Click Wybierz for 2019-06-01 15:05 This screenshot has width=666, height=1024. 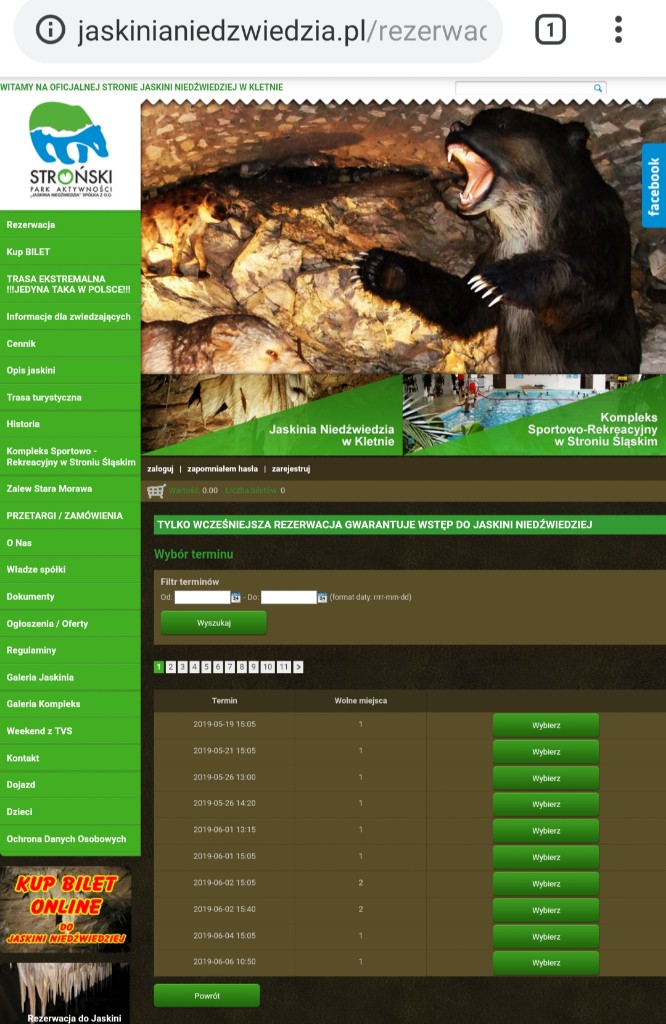(546, 857)
